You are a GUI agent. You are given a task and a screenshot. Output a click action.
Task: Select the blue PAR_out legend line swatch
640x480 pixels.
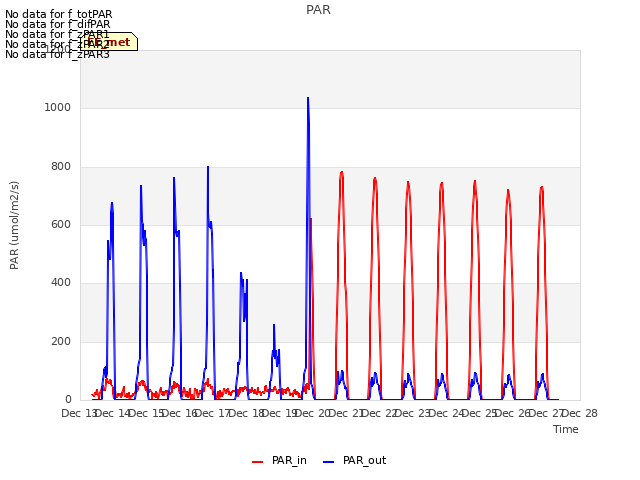(329, 462)
